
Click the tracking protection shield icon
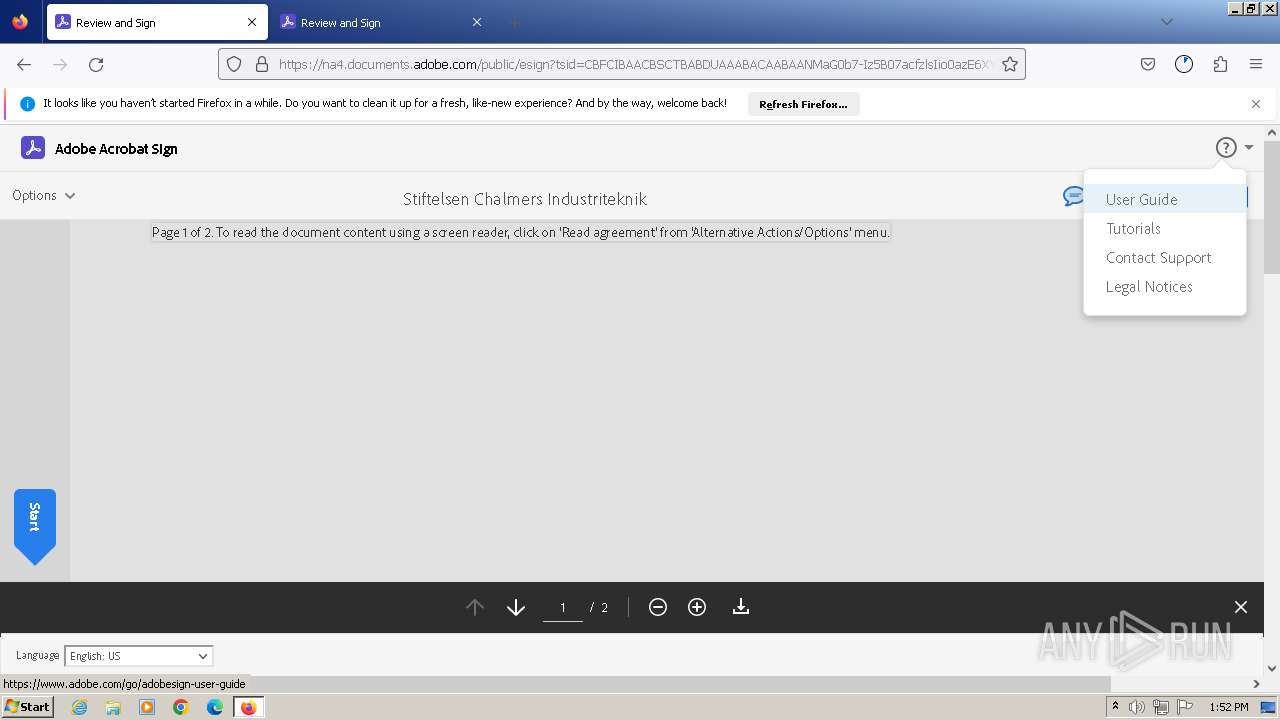coord(234,64)
